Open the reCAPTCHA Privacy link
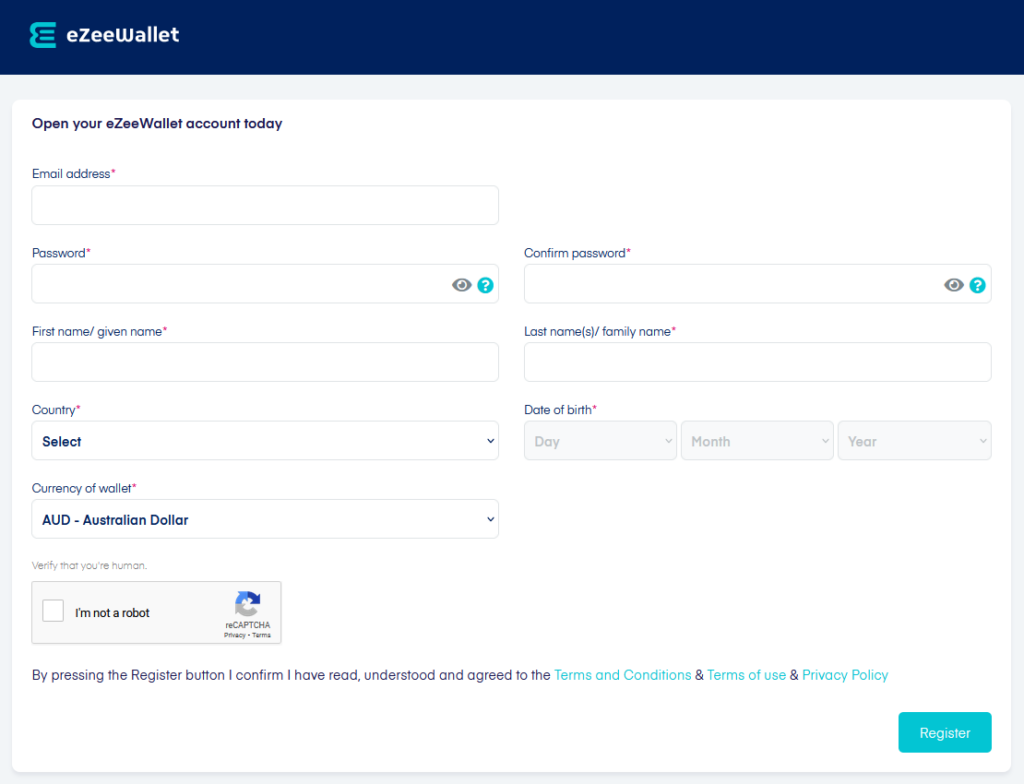The height and width of the screenshot is (784, 1024). tap(234, 635)
